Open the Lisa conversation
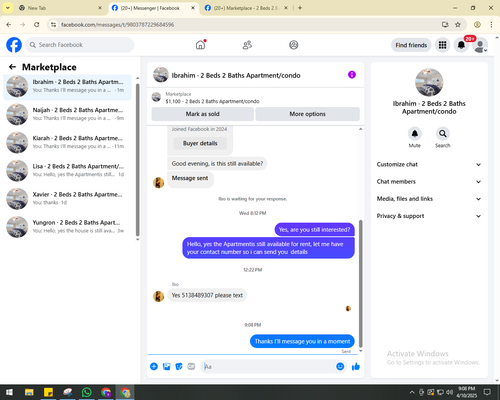The image size is (500, 400). 68,170
